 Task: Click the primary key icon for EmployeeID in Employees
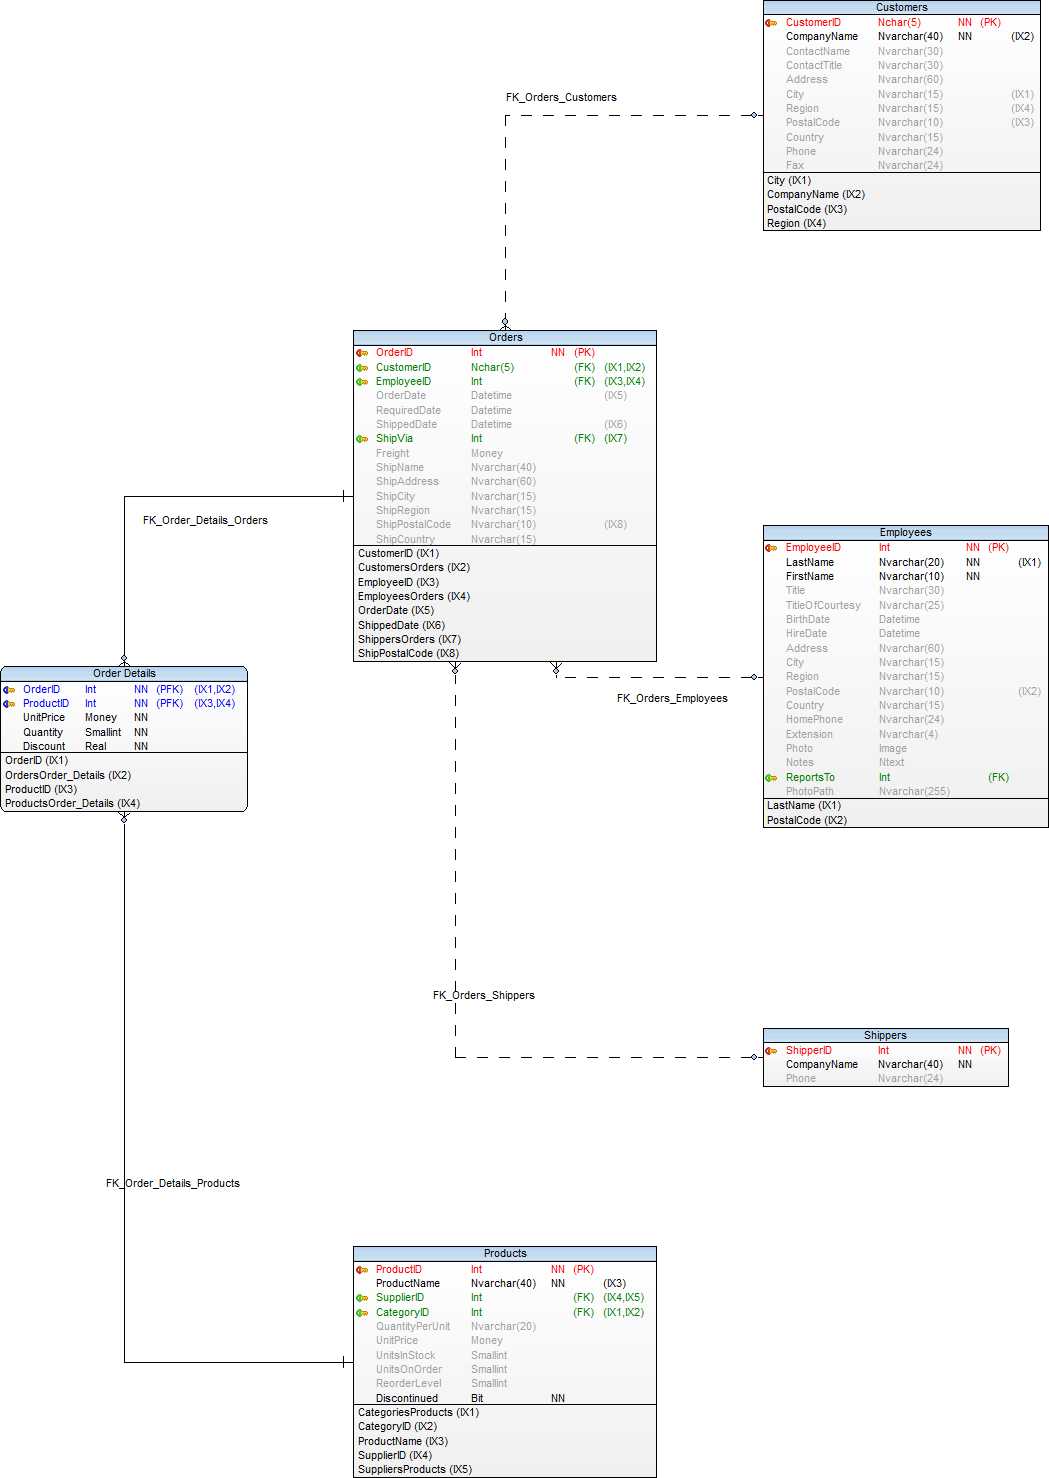(770, 547)
